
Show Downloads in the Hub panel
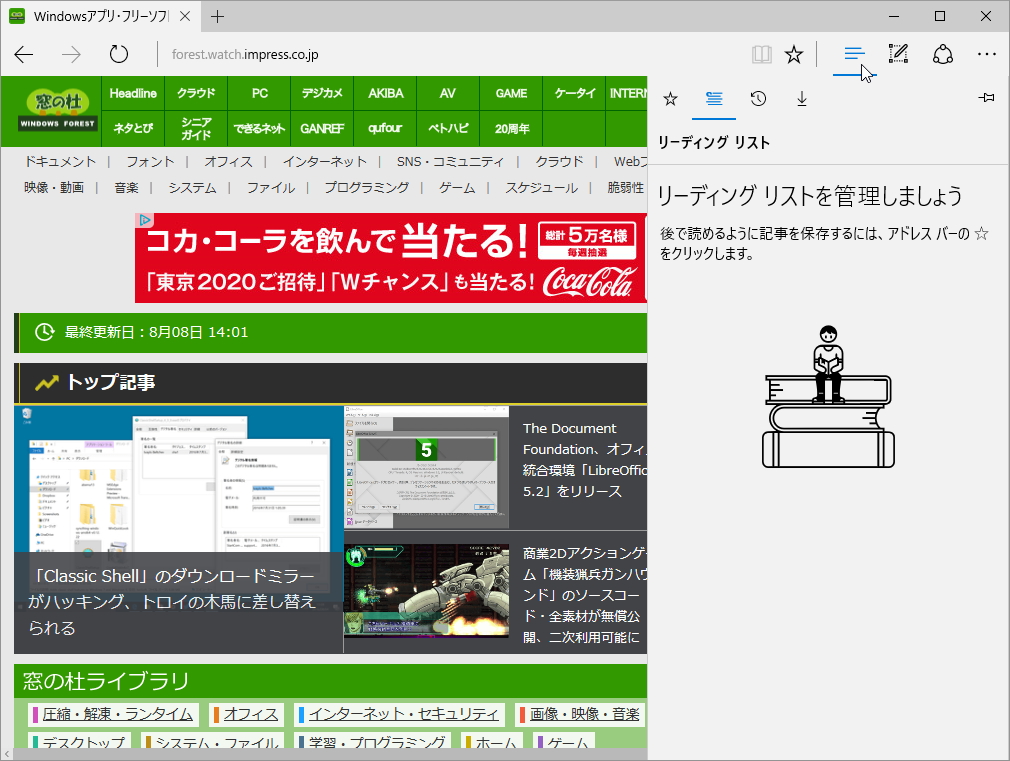tap(802, 98)
